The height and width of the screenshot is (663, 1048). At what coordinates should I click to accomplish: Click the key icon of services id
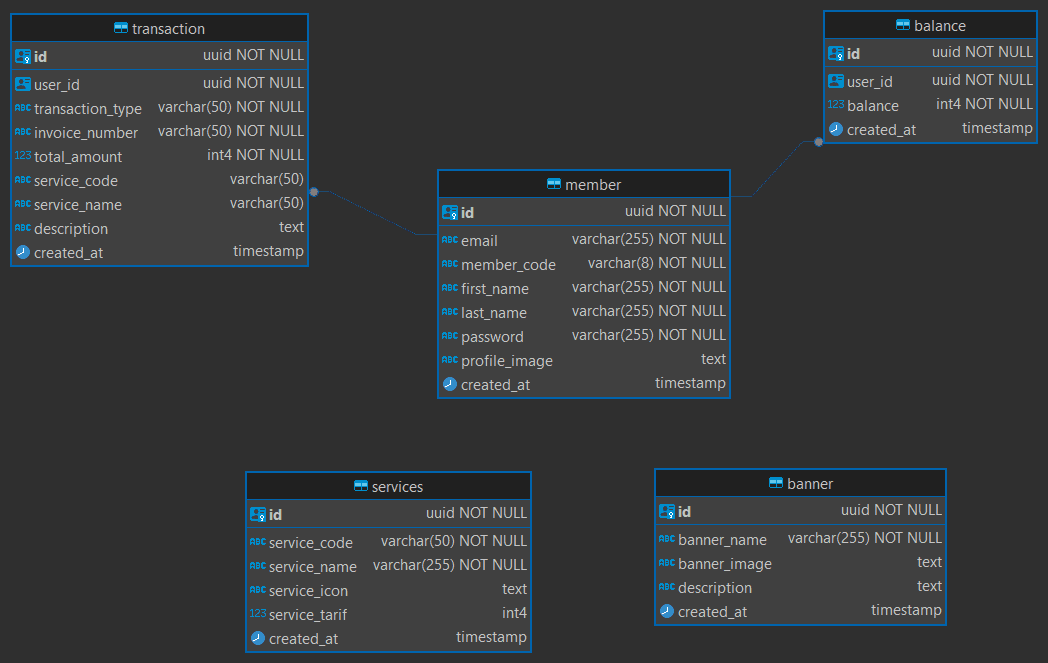[x=258, y=514]
